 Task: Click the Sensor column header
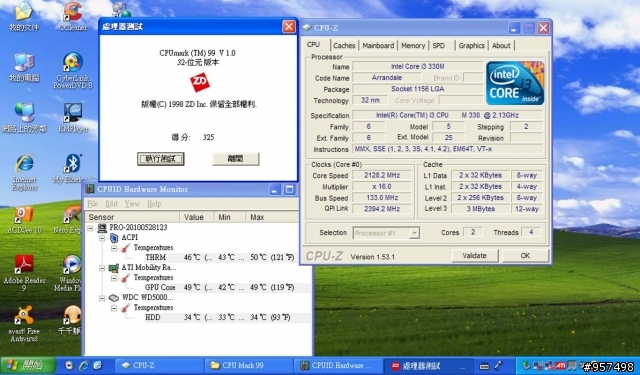tap(132, 217)
